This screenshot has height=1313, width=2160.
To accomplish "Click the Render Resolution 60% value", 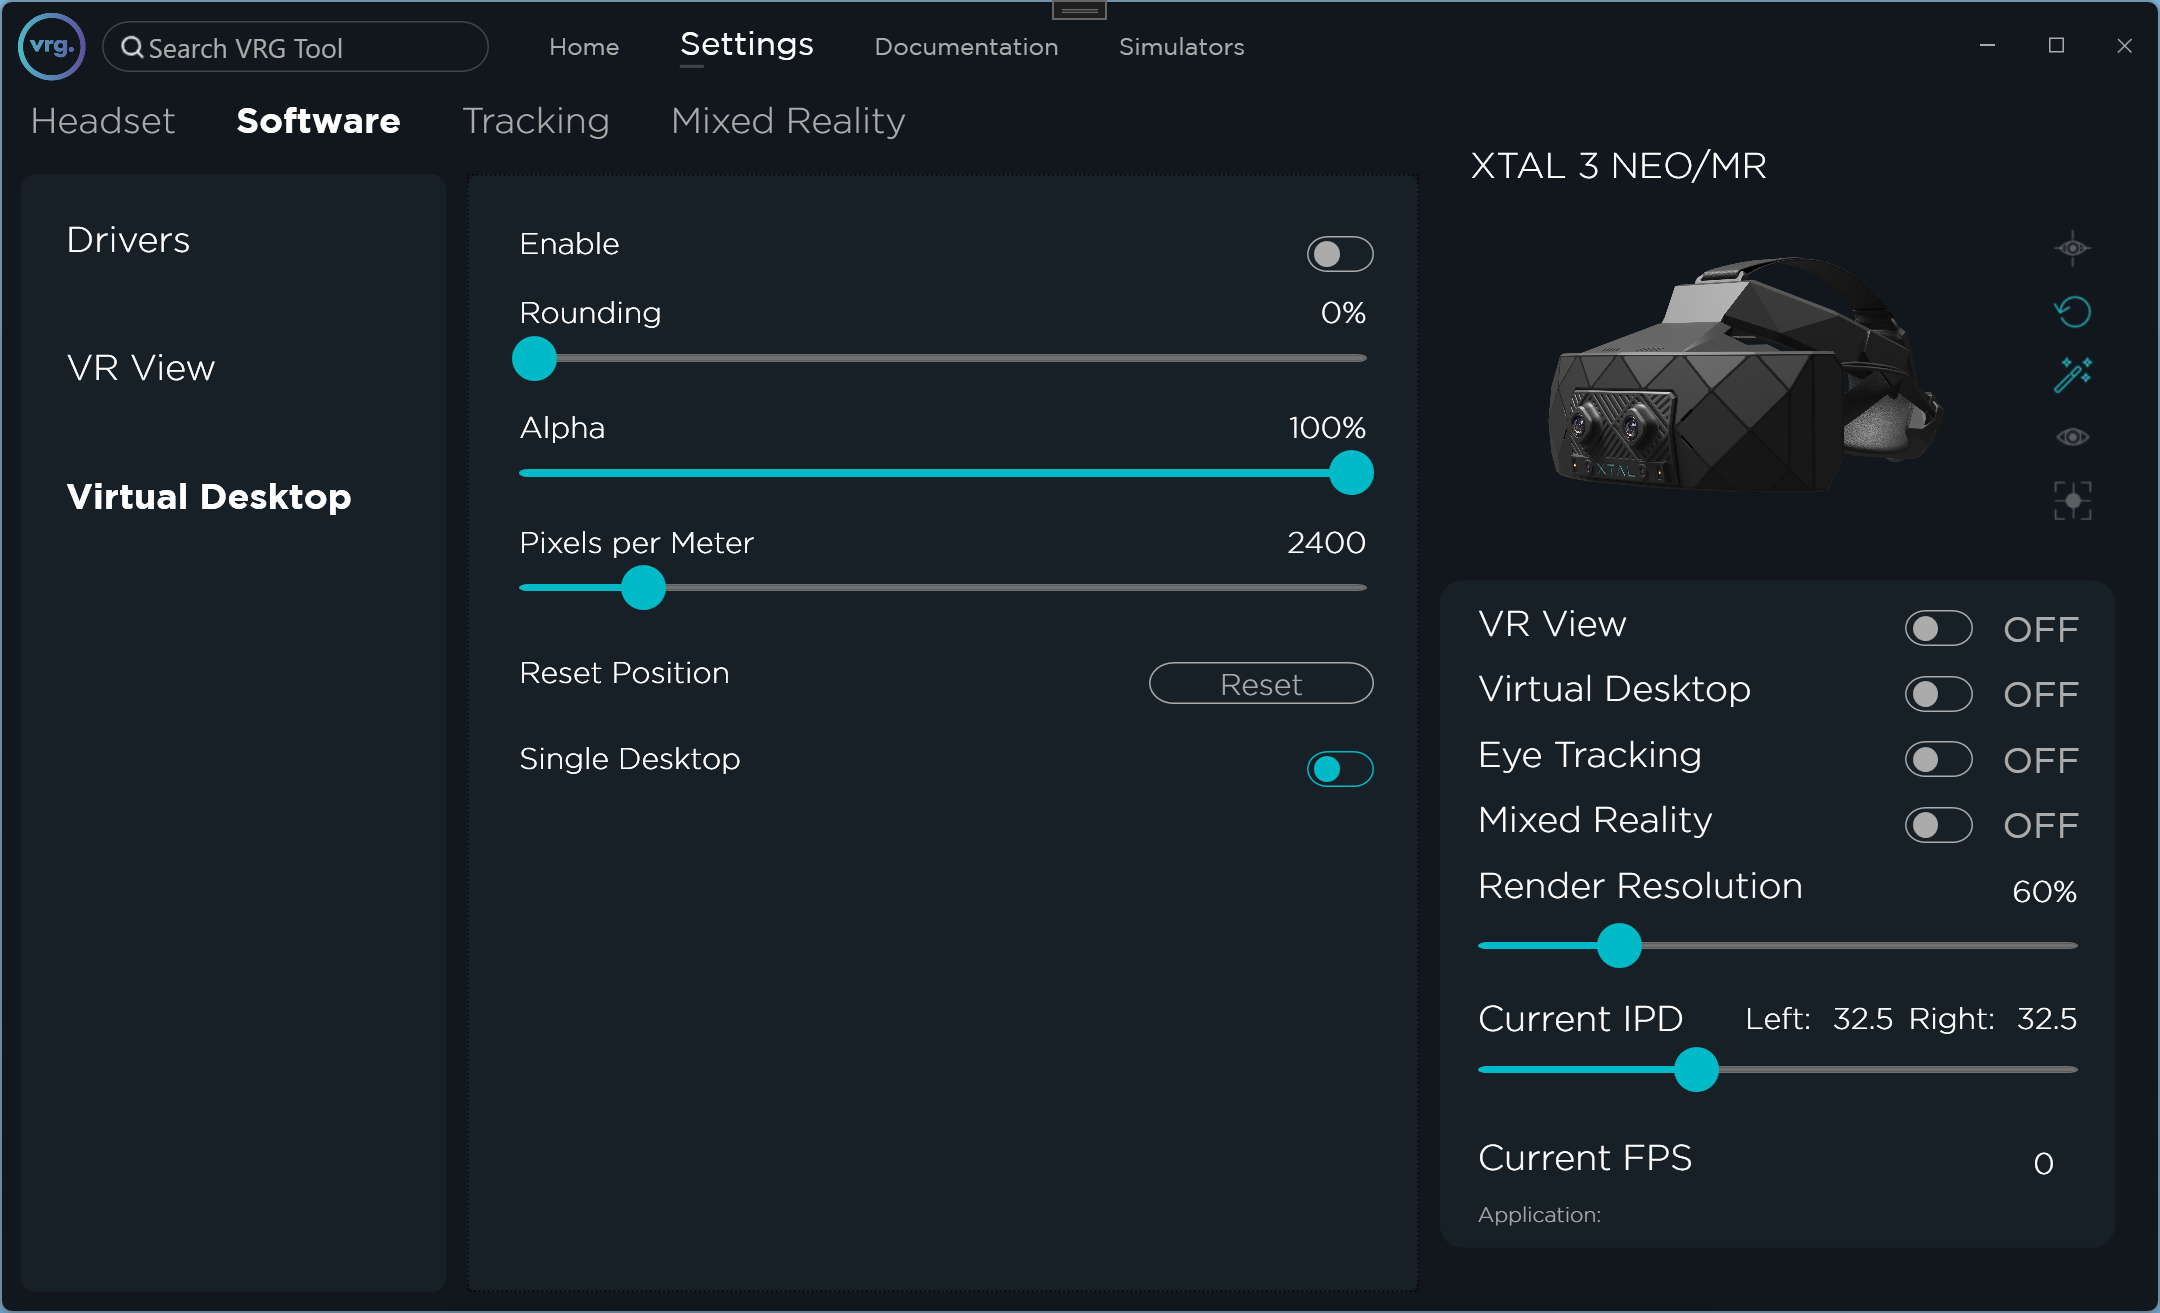I will pos(2044,891).
